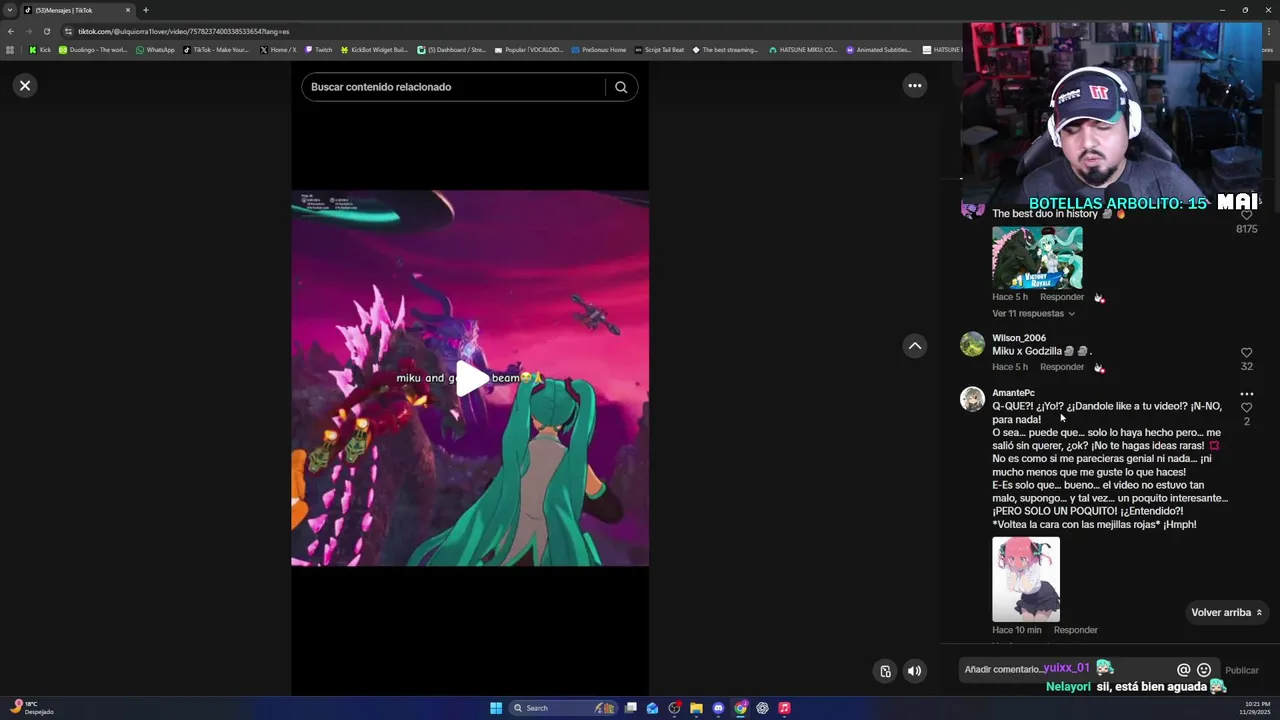Go back in browser
The image size is (1280, 720).
tap(10, 31)
